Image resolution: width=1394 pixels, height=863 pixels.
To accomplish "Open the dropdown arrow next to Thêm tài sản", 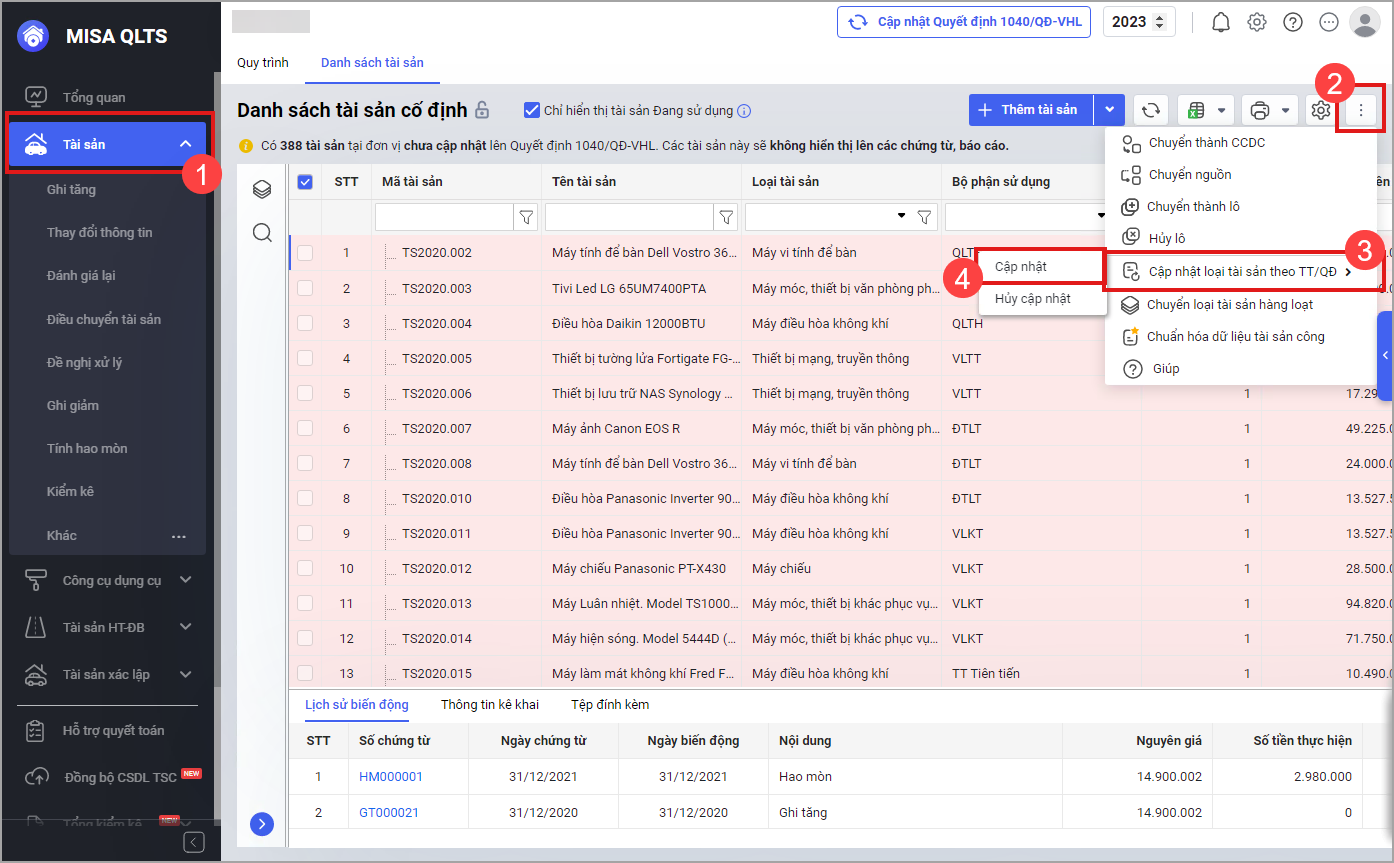I will point(1109,110).
